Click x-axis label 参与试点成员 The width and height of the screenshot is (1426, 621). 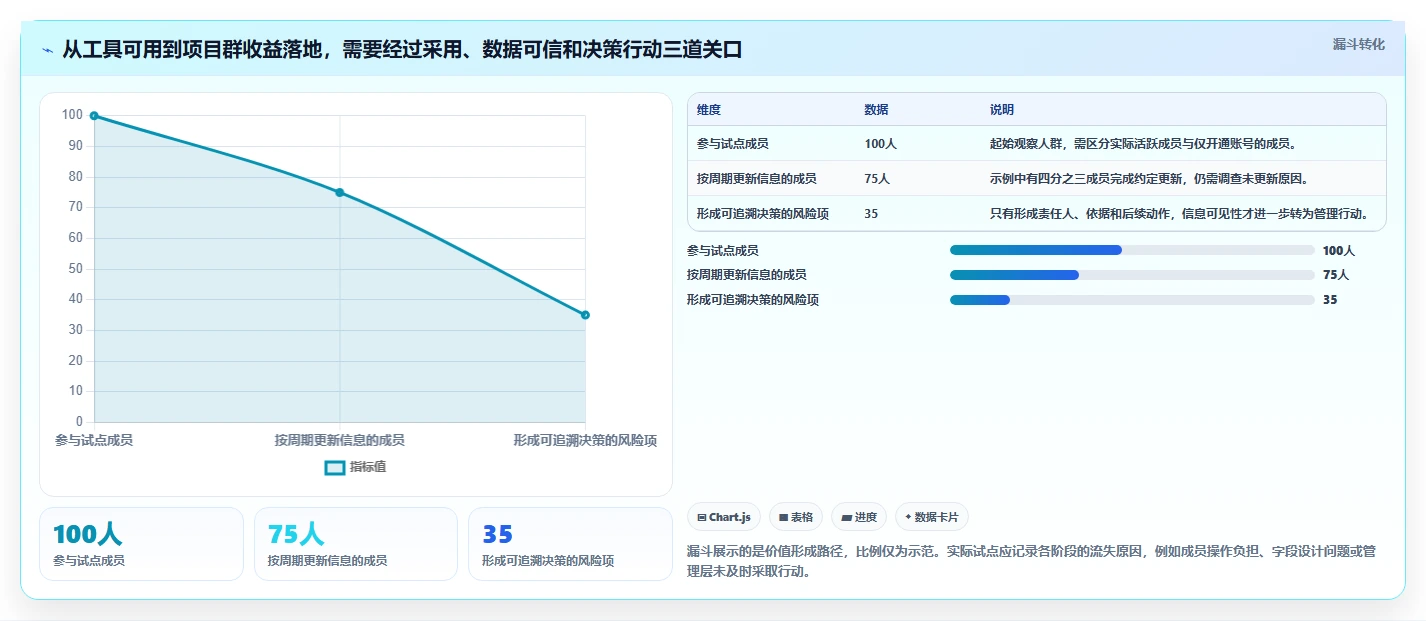94,440
